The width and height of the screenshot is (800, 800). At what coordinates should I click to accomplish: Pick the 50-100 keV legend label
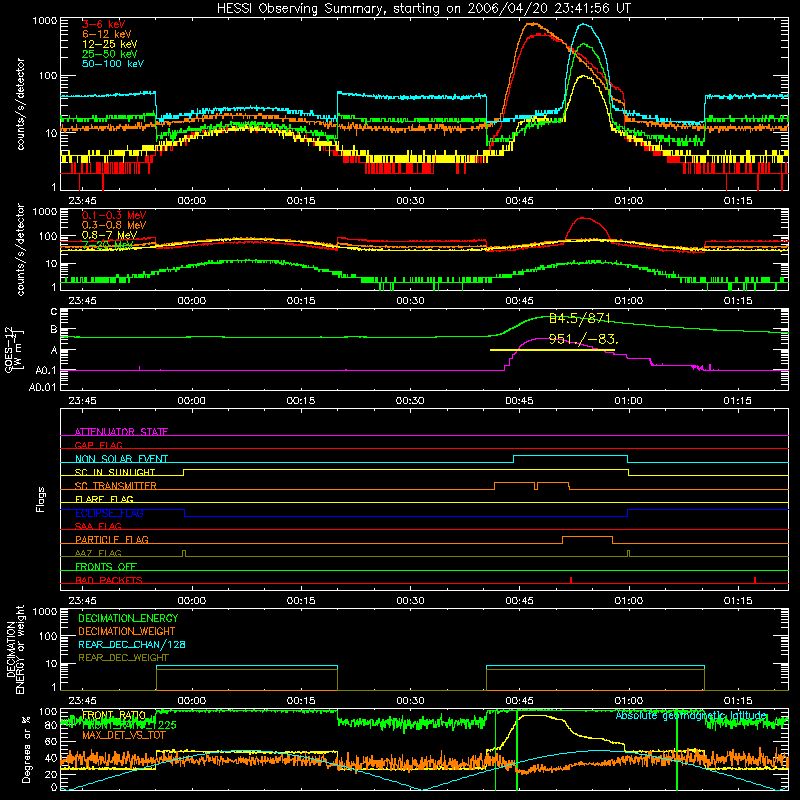113,64
